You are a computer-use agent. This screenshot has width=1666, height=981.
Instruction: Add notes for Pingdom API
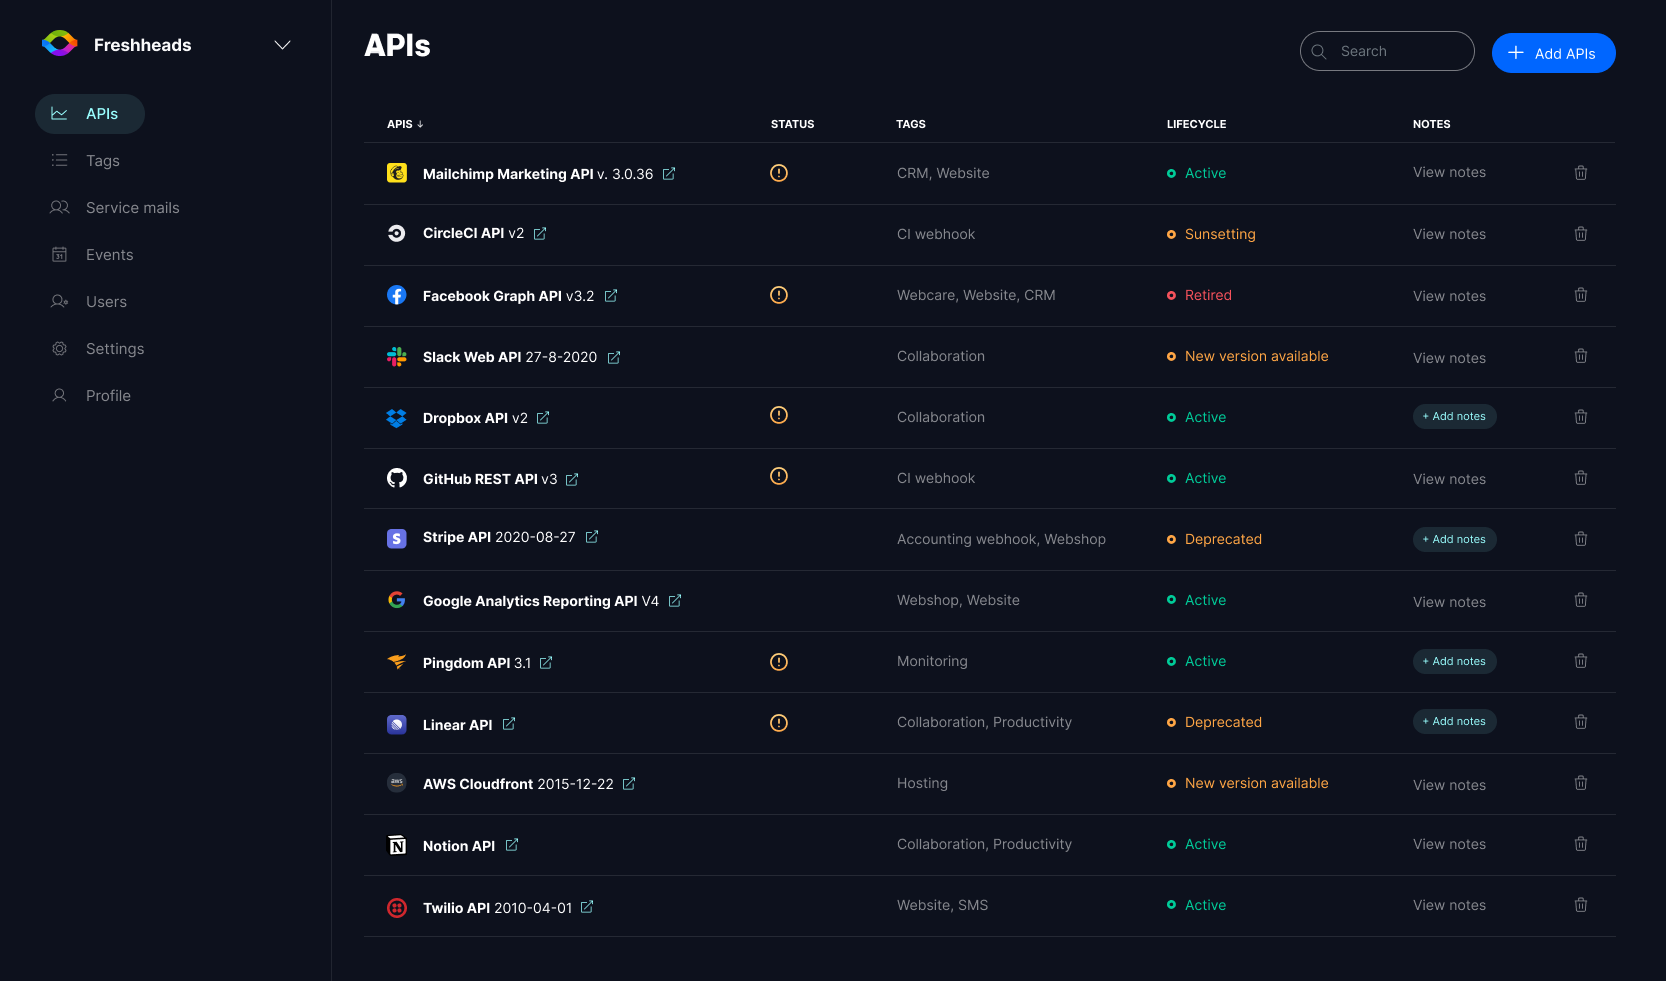click(x=1454, y=661)
